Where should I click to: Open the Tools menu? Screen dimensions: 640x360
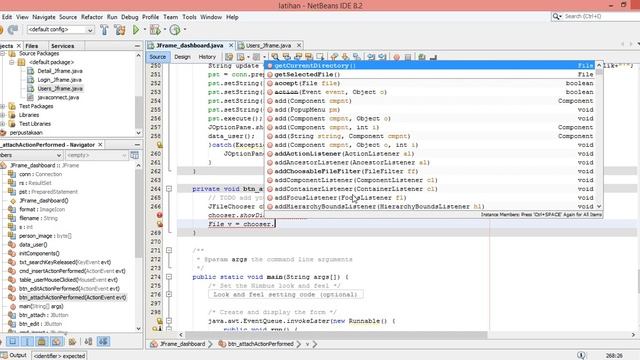pyautogui.click(x=189, y=17)
